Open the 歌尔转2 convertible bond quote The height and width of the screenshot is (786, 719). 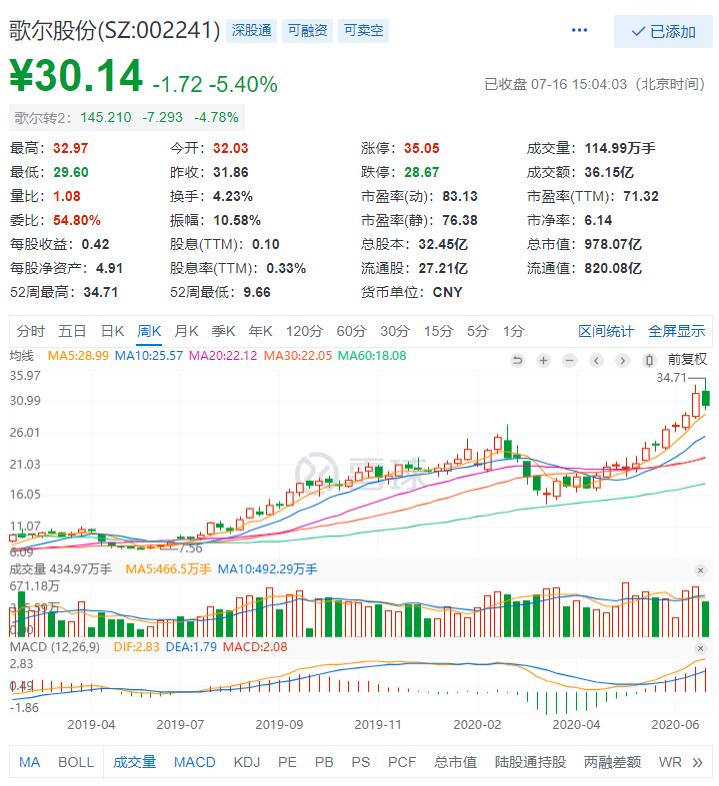click(126, 117)
